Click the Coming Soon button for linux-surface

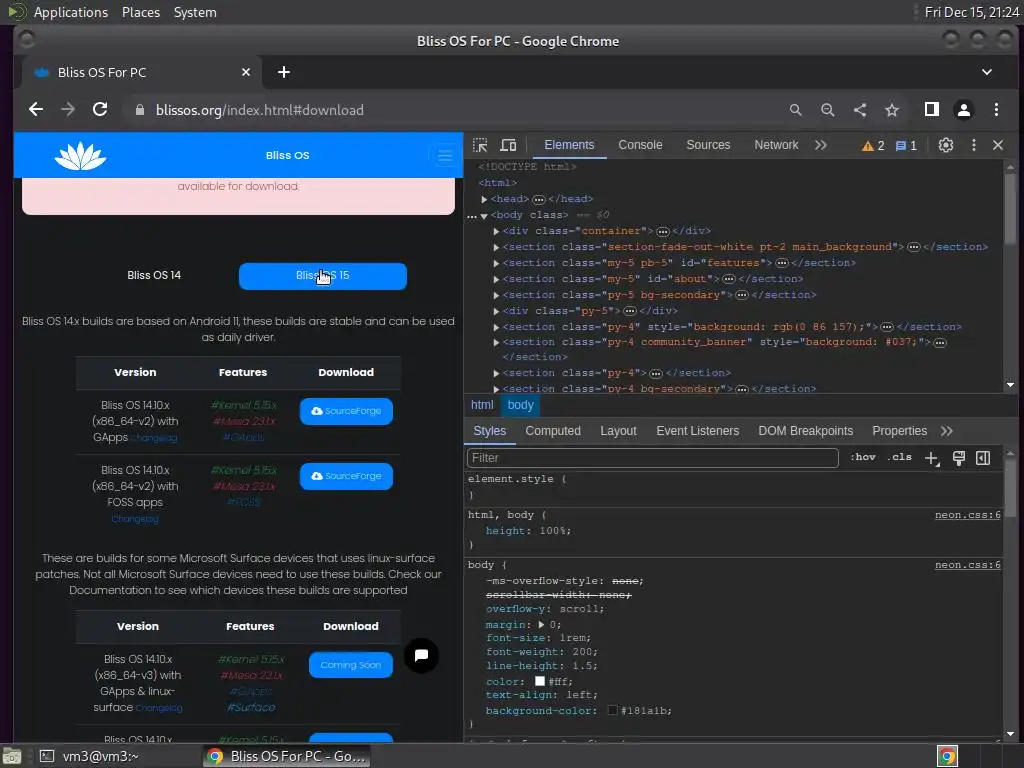coord(351,665)
